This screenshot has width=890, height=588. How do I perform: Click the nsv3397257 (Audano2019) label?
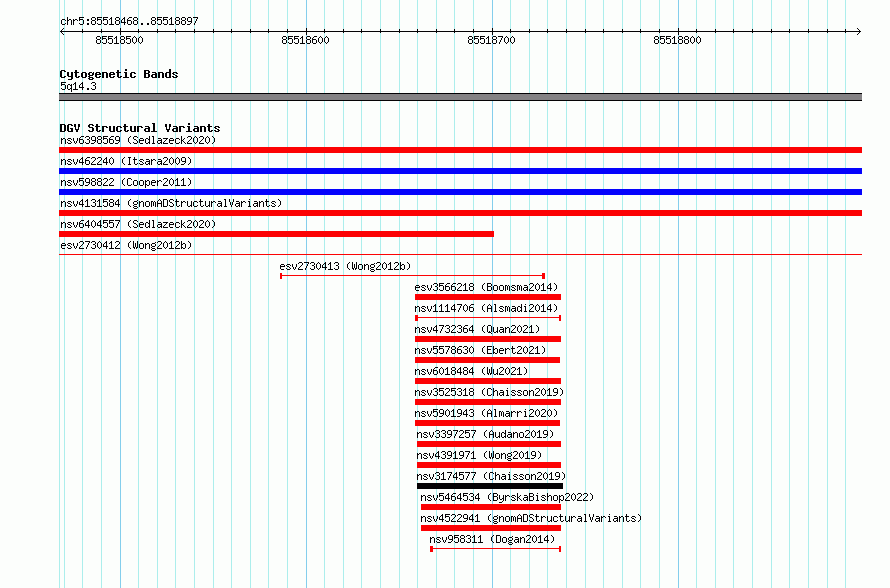tap(485, 434)
